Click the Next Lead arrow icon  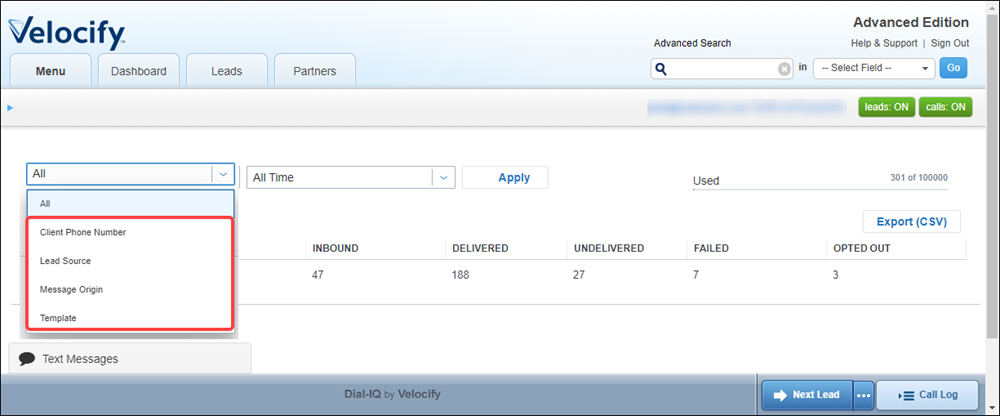(x=780, y=395)
